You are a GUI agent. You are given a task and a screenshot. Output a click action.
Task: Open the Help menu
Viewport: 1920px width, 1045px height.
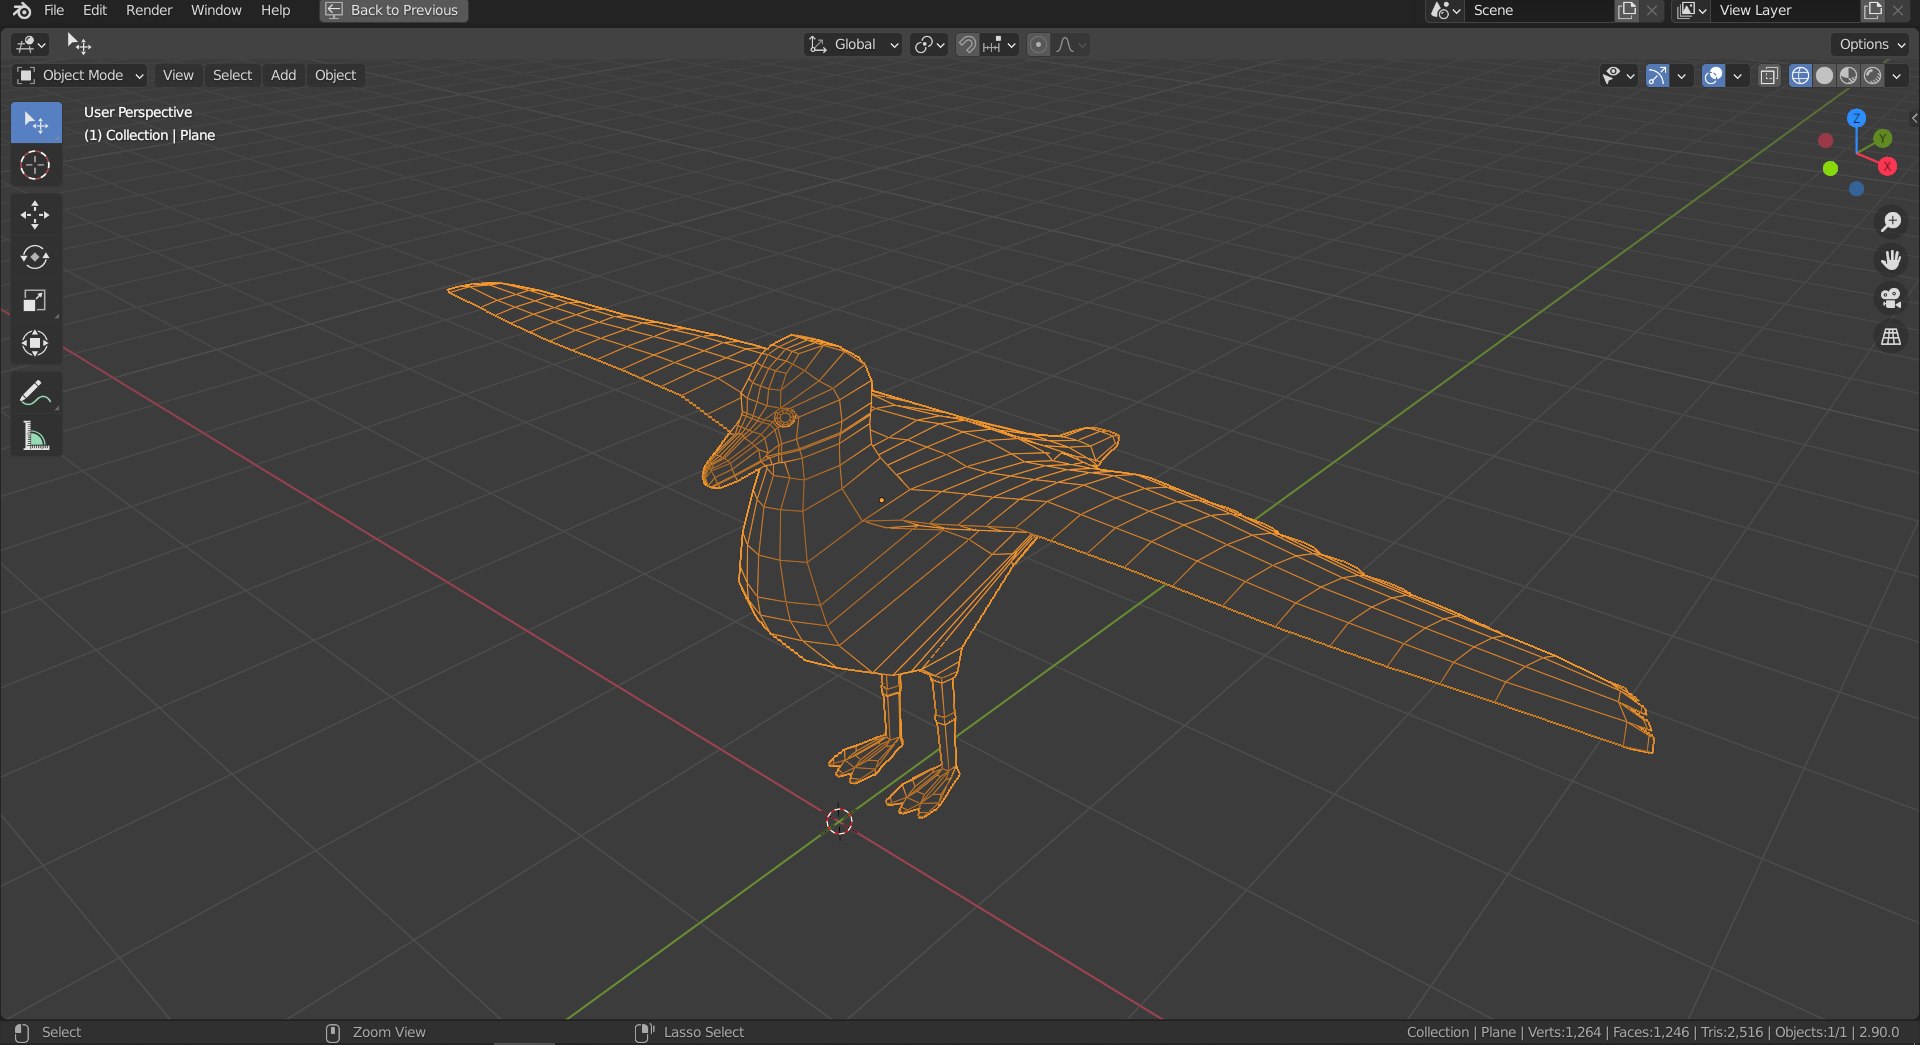coord(275,10)
